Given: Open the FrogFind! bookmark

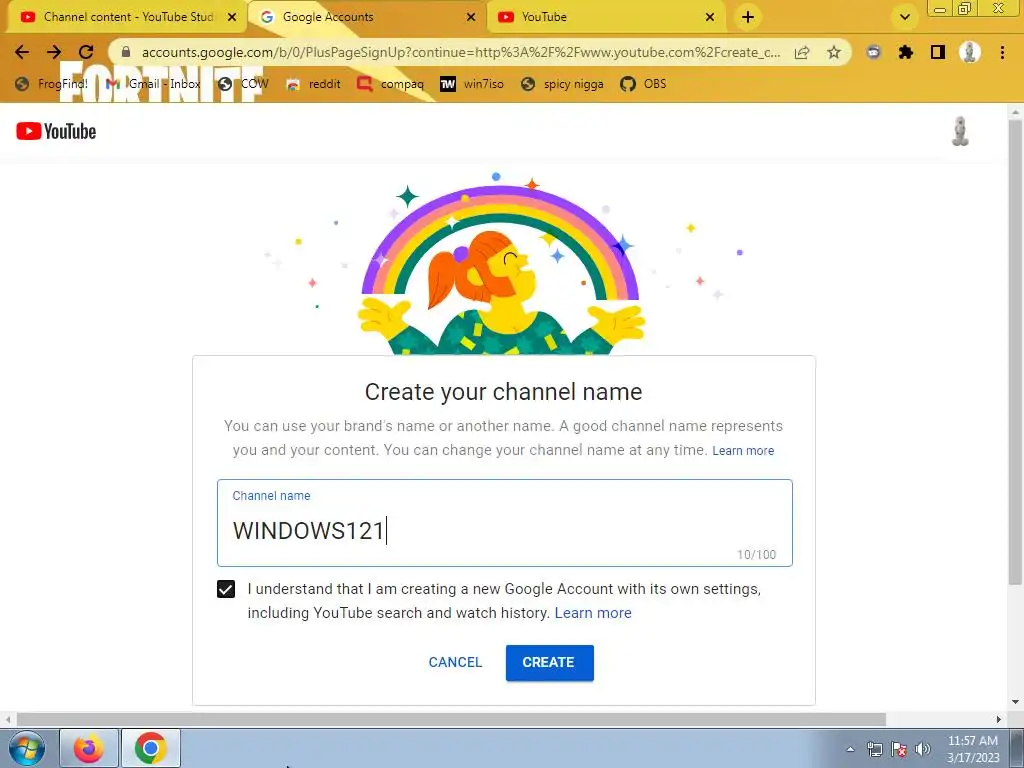Looking at the screenshot, I should [52, 84].
